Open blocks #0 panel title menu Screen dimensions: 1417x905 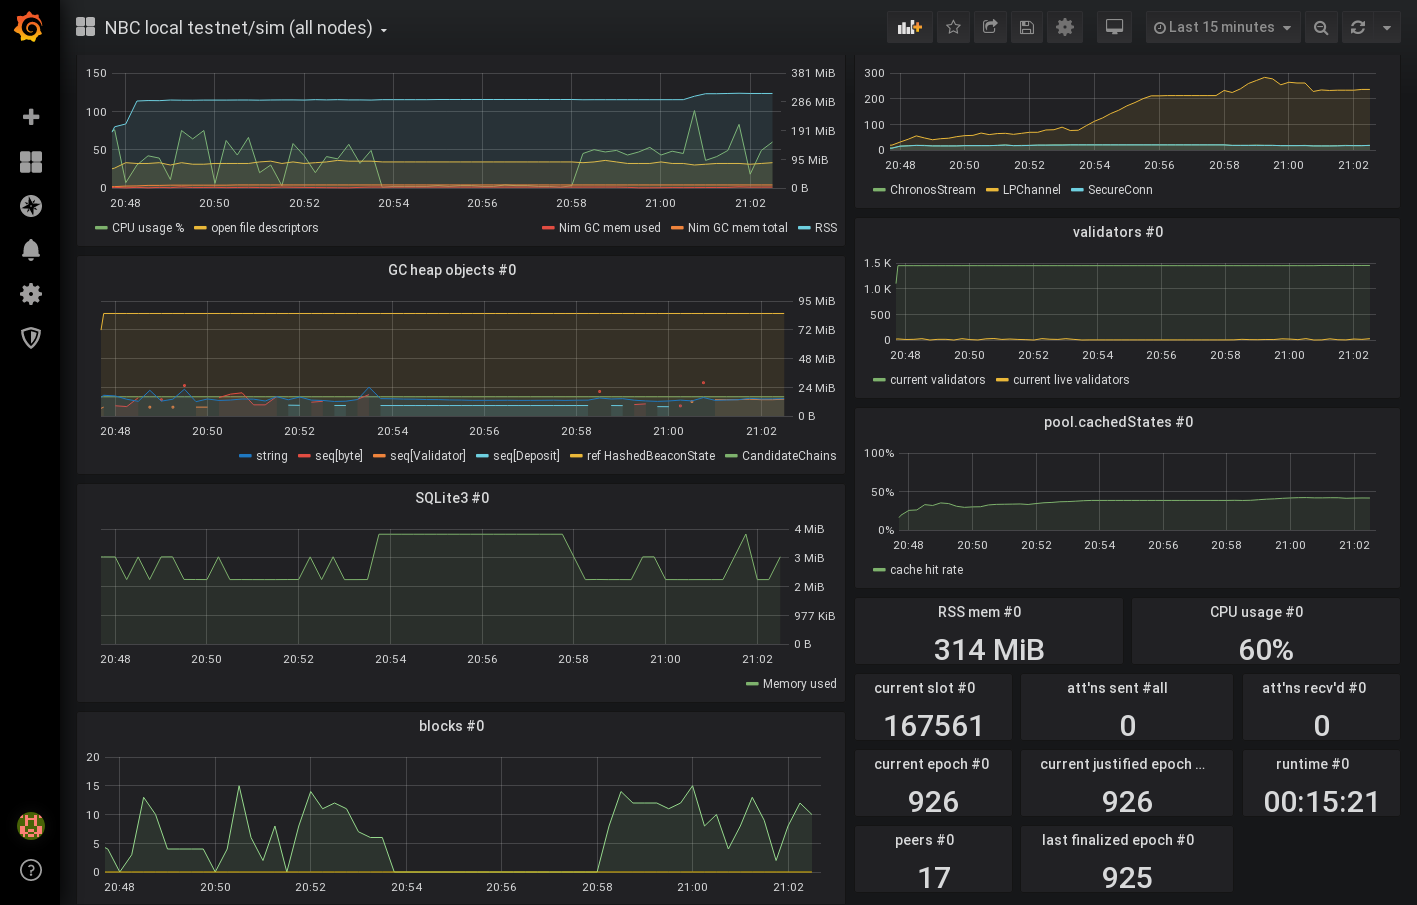click(452, 726)
